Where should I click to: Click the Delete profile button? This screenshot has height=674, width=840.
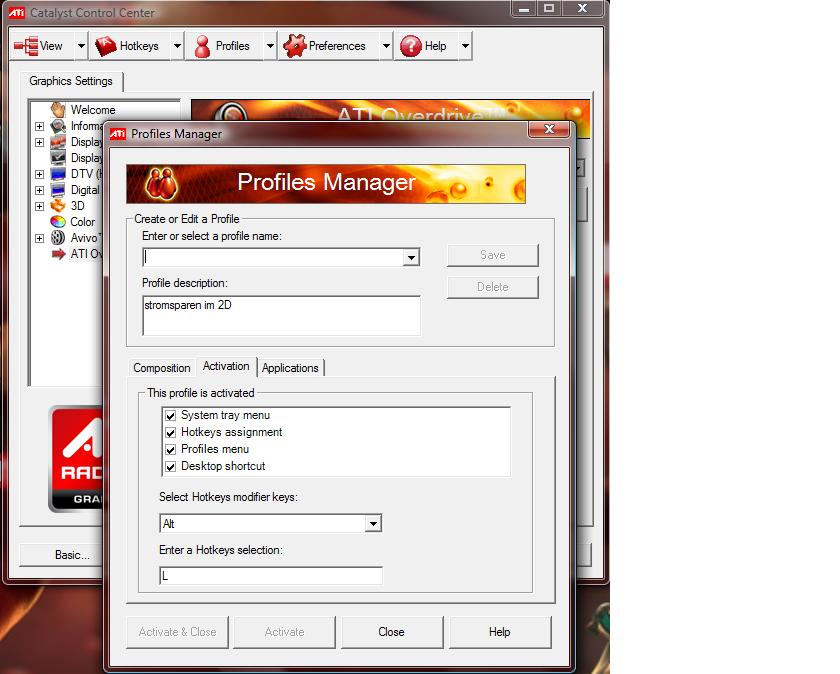tap(493, 287)
